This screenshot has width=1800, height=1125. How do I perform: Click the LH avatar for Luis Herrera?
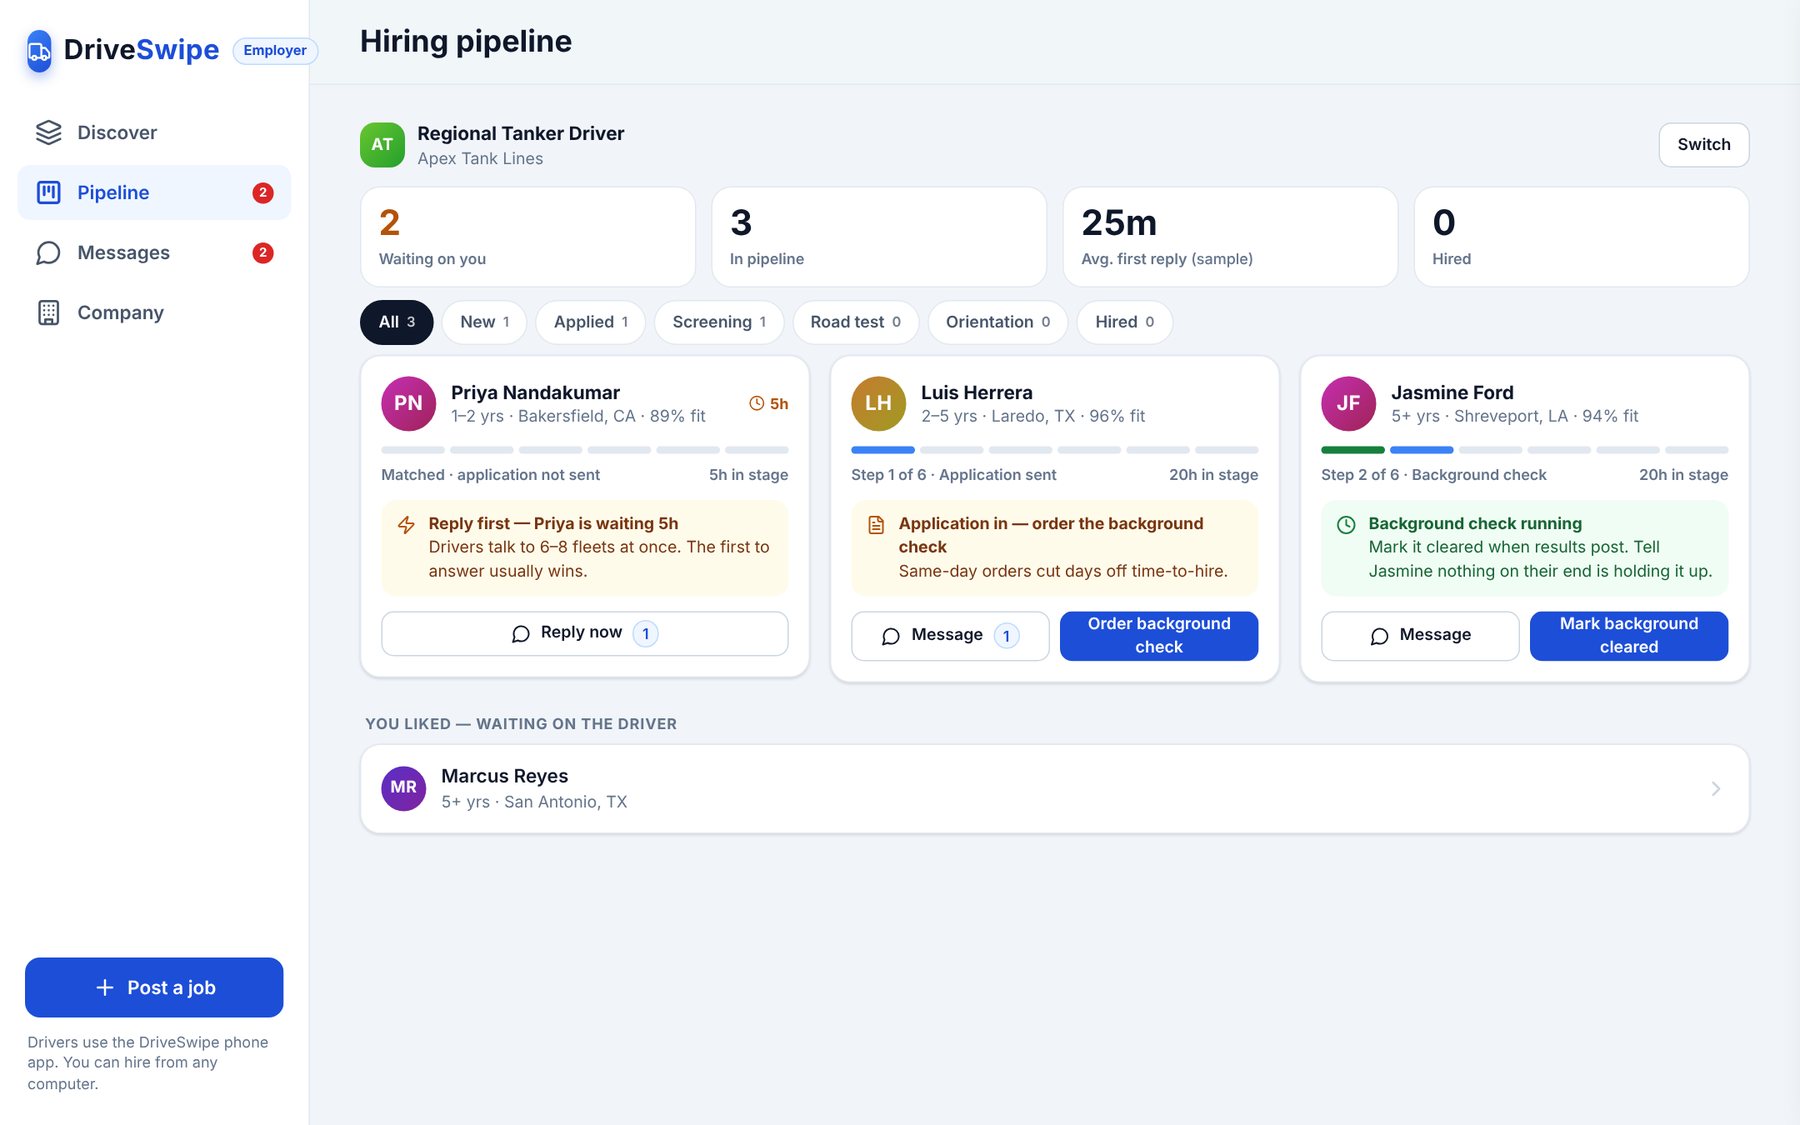pos(878,403)
